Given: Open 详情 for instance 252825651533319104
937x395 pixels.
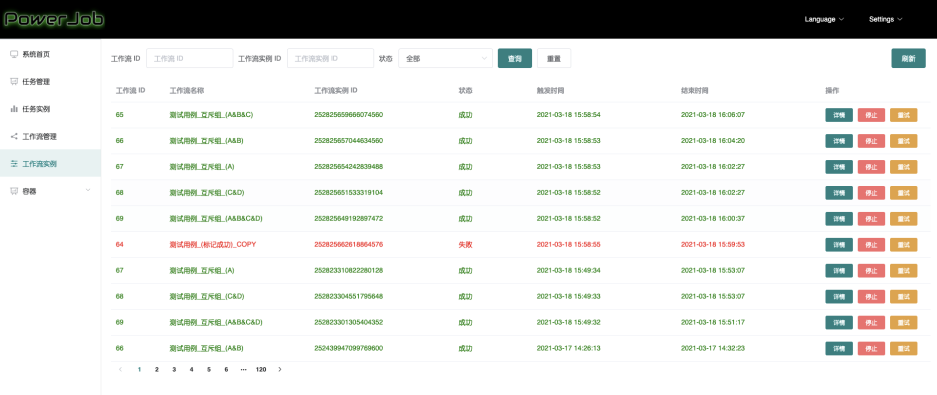Looking at the screenshot, I should coord(839,193).
